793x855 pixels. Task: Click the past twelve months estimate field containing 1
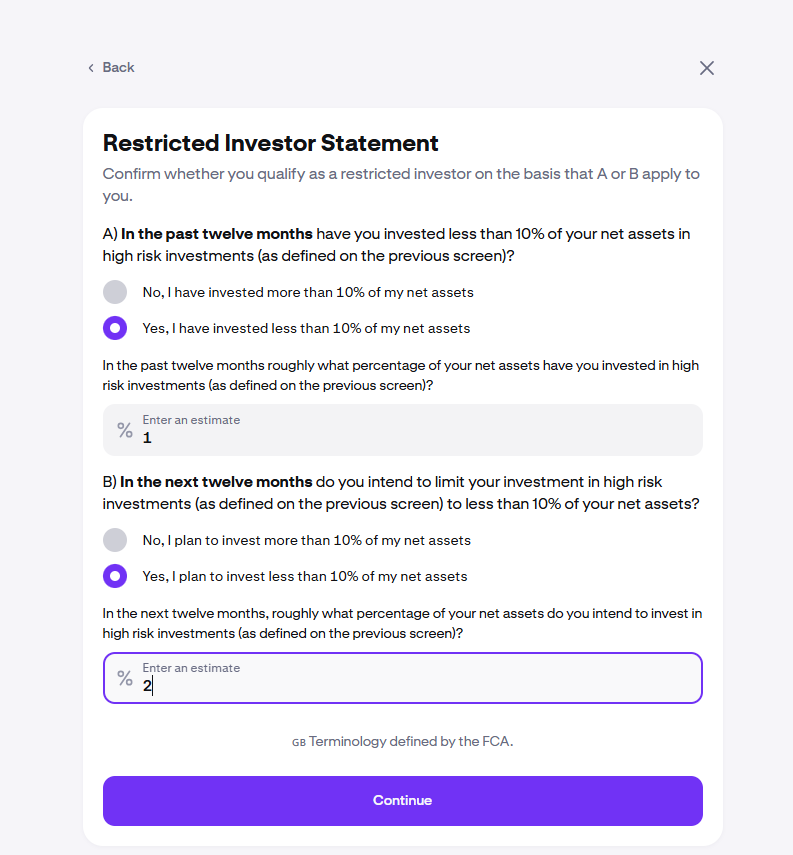click(x=402, y=430)
